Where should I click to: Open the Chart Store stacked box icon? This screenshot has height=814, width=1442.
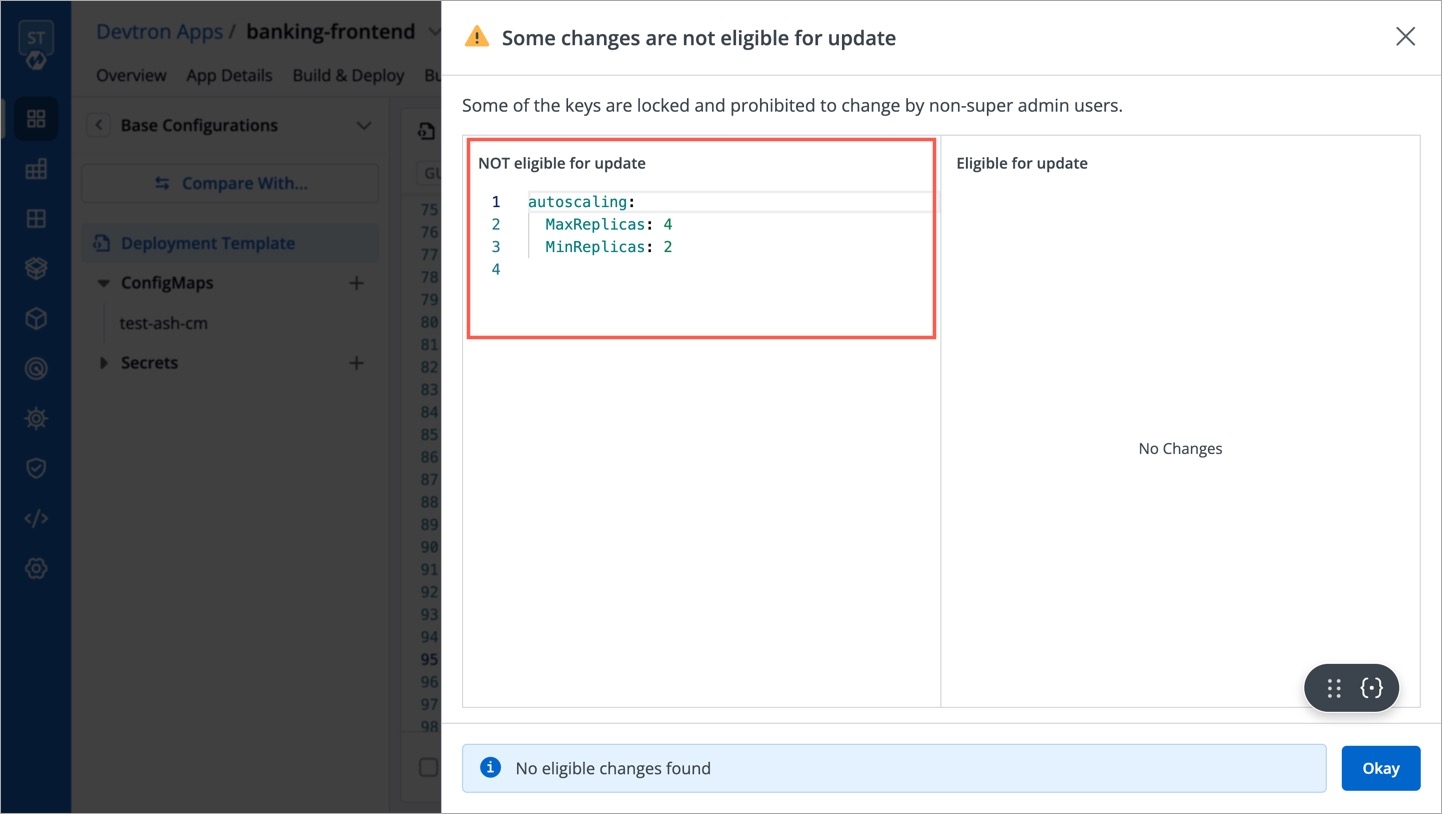36,269
